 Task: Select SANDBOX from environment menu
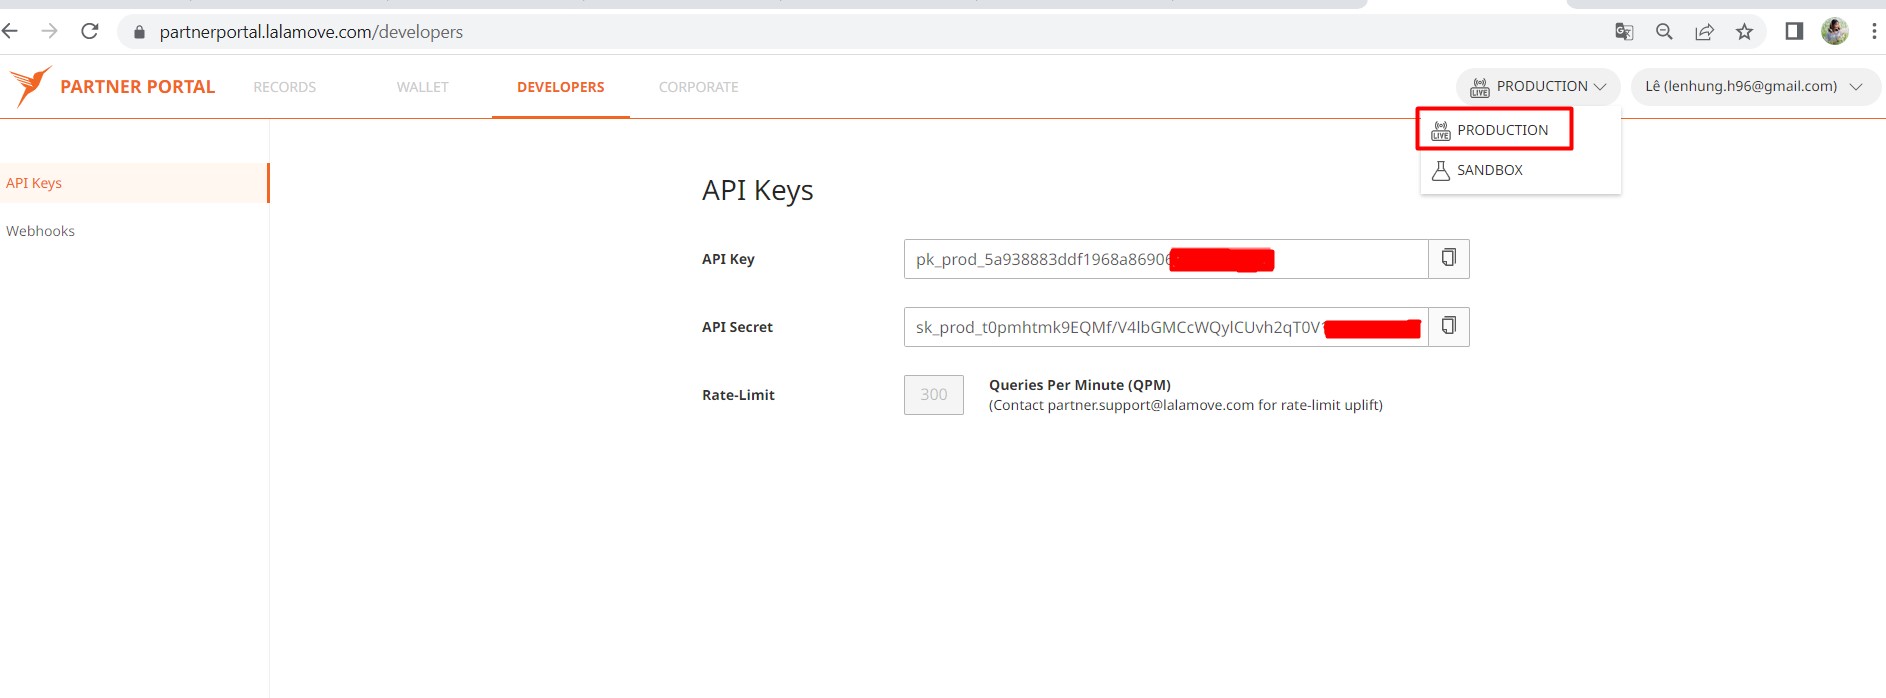(x=1489, y=170)
